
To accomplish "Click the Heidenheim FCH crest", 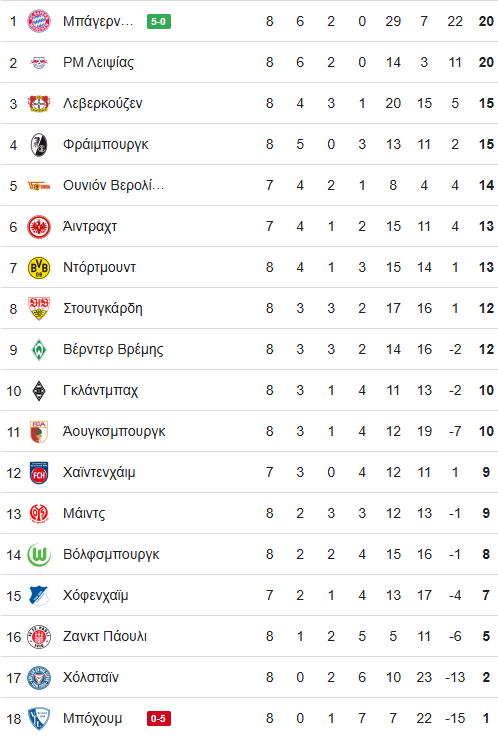I will point(39,473).
